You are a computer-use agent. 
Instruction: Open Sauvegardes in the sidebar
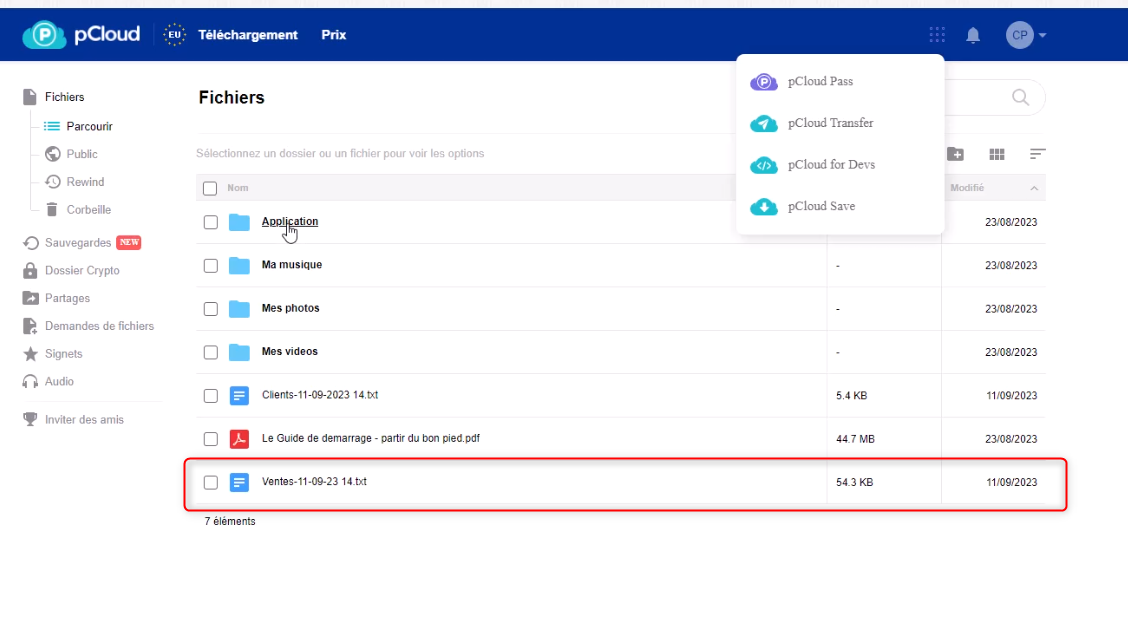[78, 242]
